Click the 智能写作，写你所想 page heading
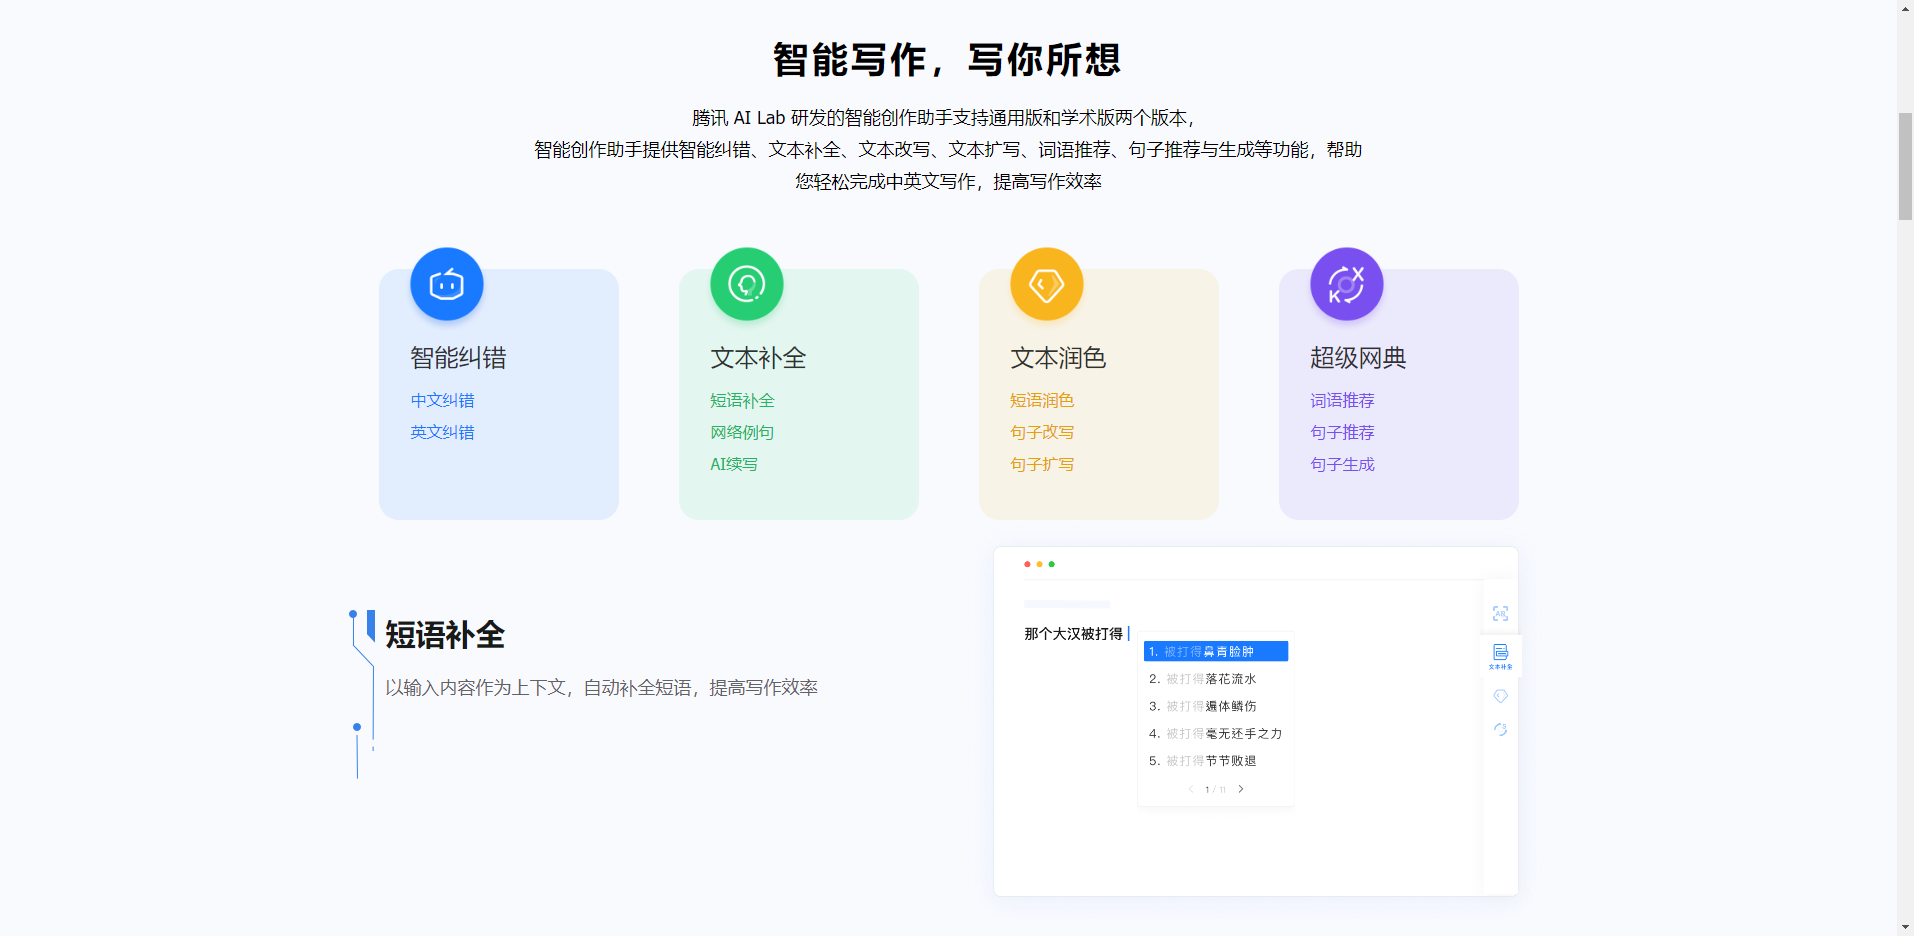Screen dimensions: 1914x936 coord(947,60)
